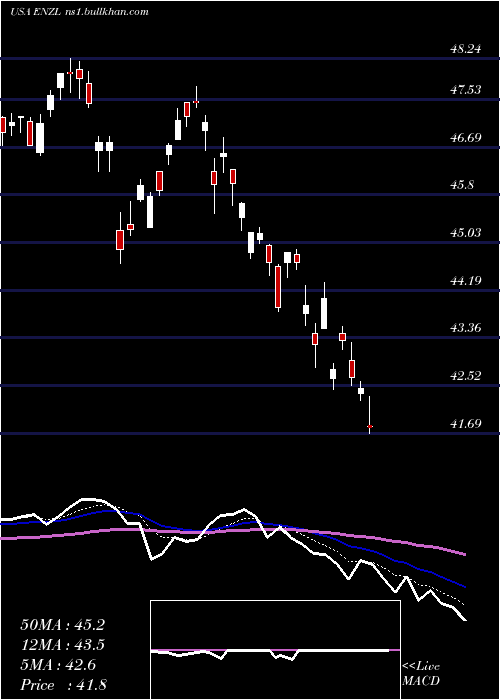Click the USA ENZL ticker title text
Screen dimensions: 500x700
(38, 12)
